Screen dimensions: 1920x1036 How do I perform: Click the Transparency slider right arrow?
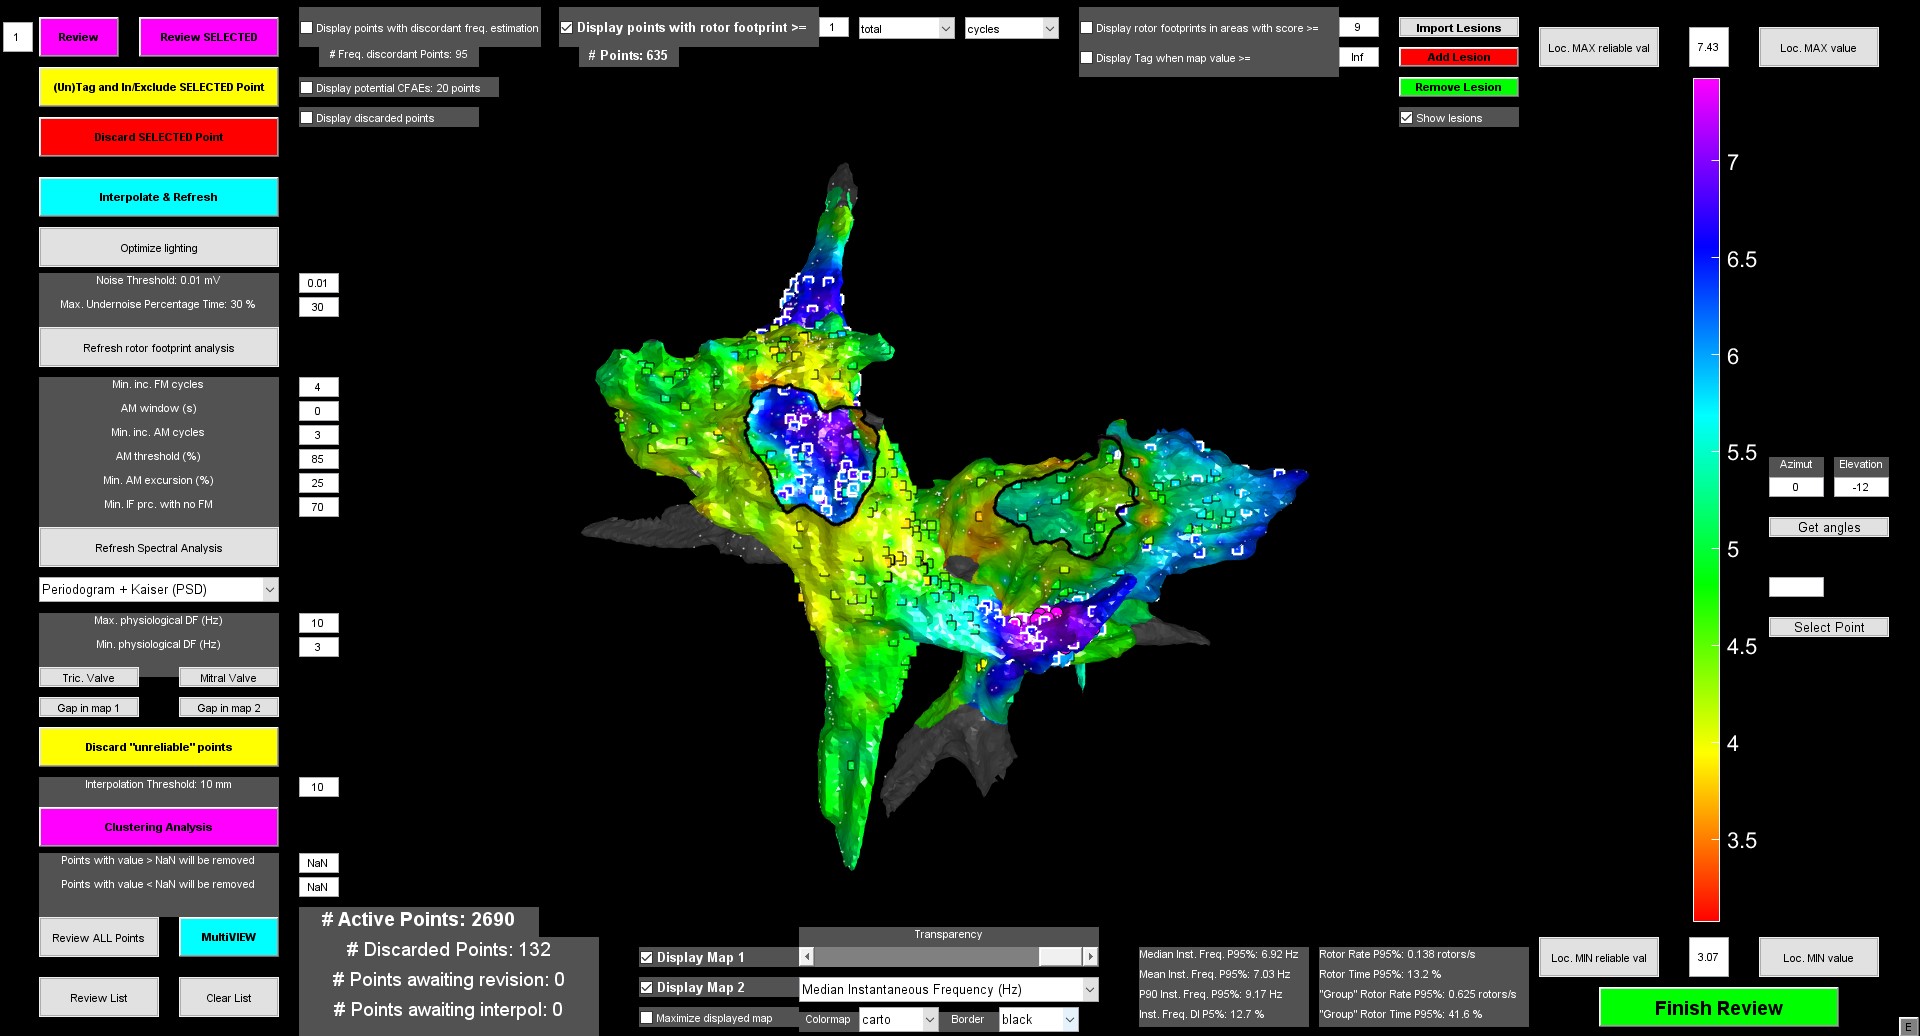[1090, 957]
